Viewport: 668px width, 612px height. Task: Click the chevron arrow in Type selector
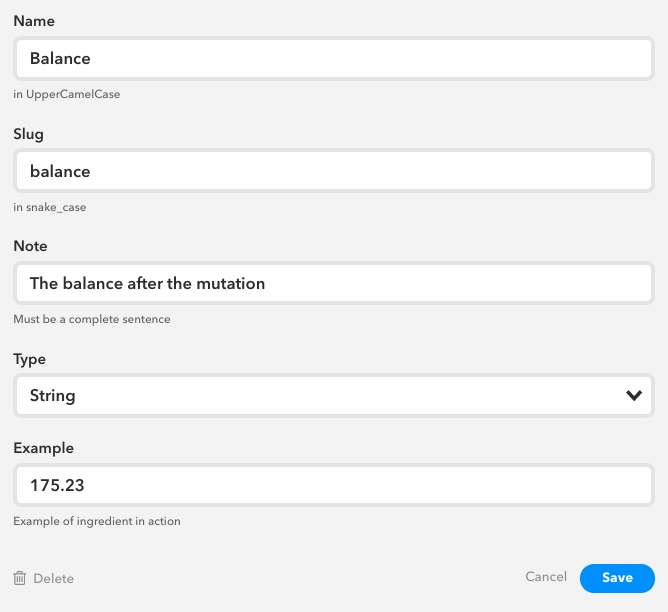[633, 395]
